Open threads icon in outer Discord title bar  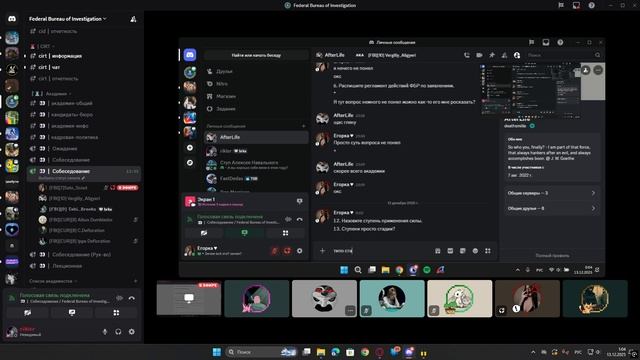[x=561, y=5]
